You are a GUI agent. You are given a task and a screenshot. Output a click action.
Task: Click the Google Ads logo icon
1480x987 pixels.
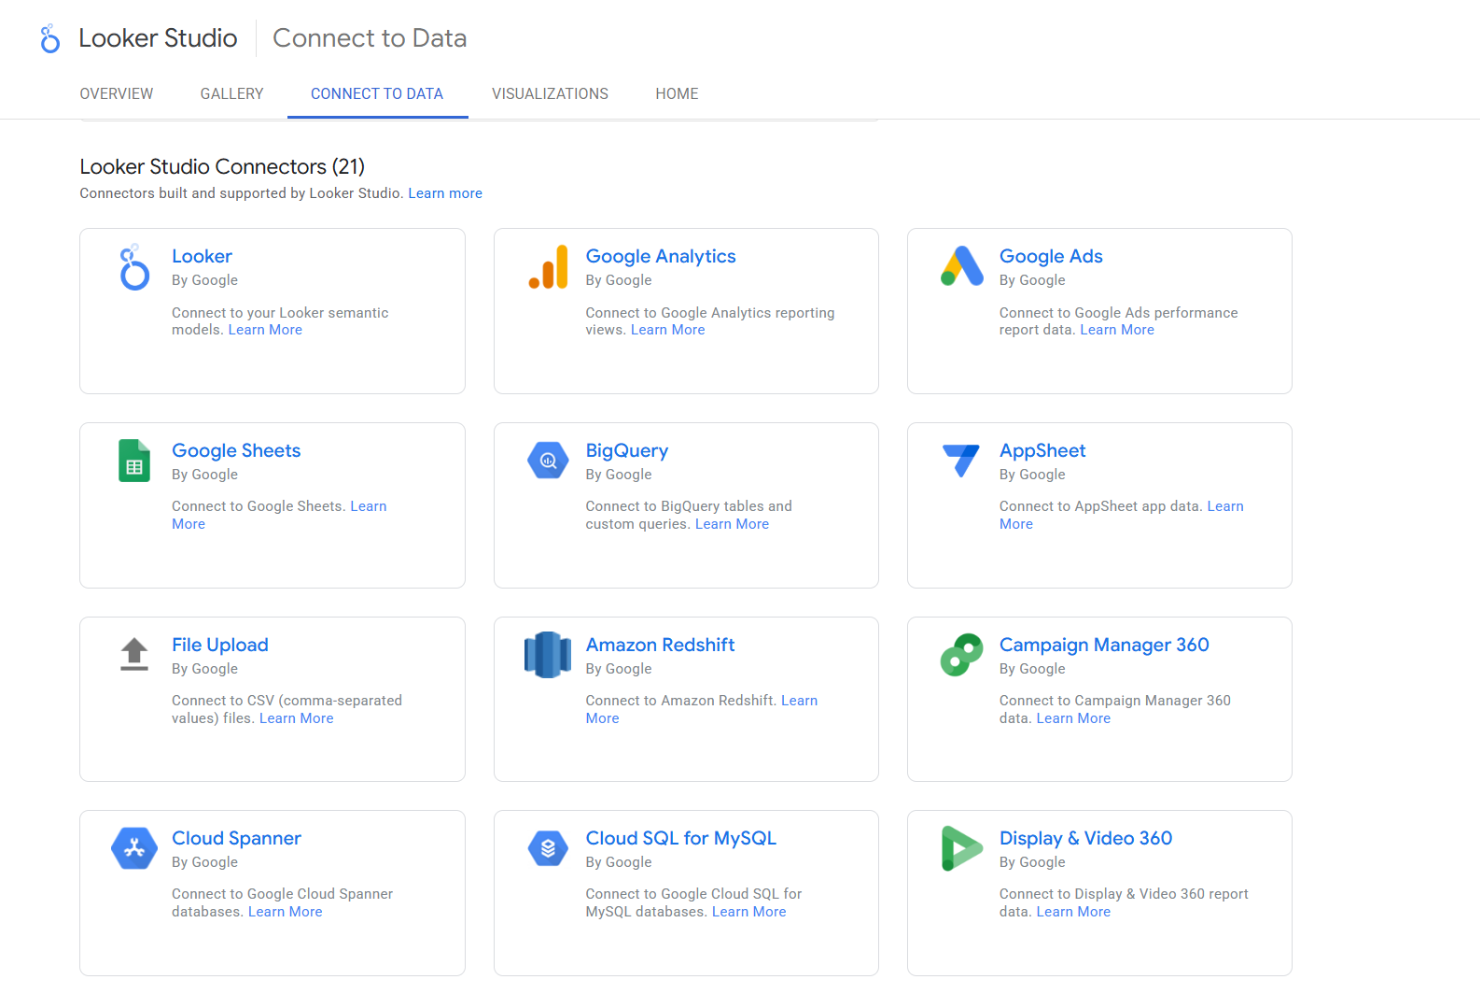pos(962,266)
